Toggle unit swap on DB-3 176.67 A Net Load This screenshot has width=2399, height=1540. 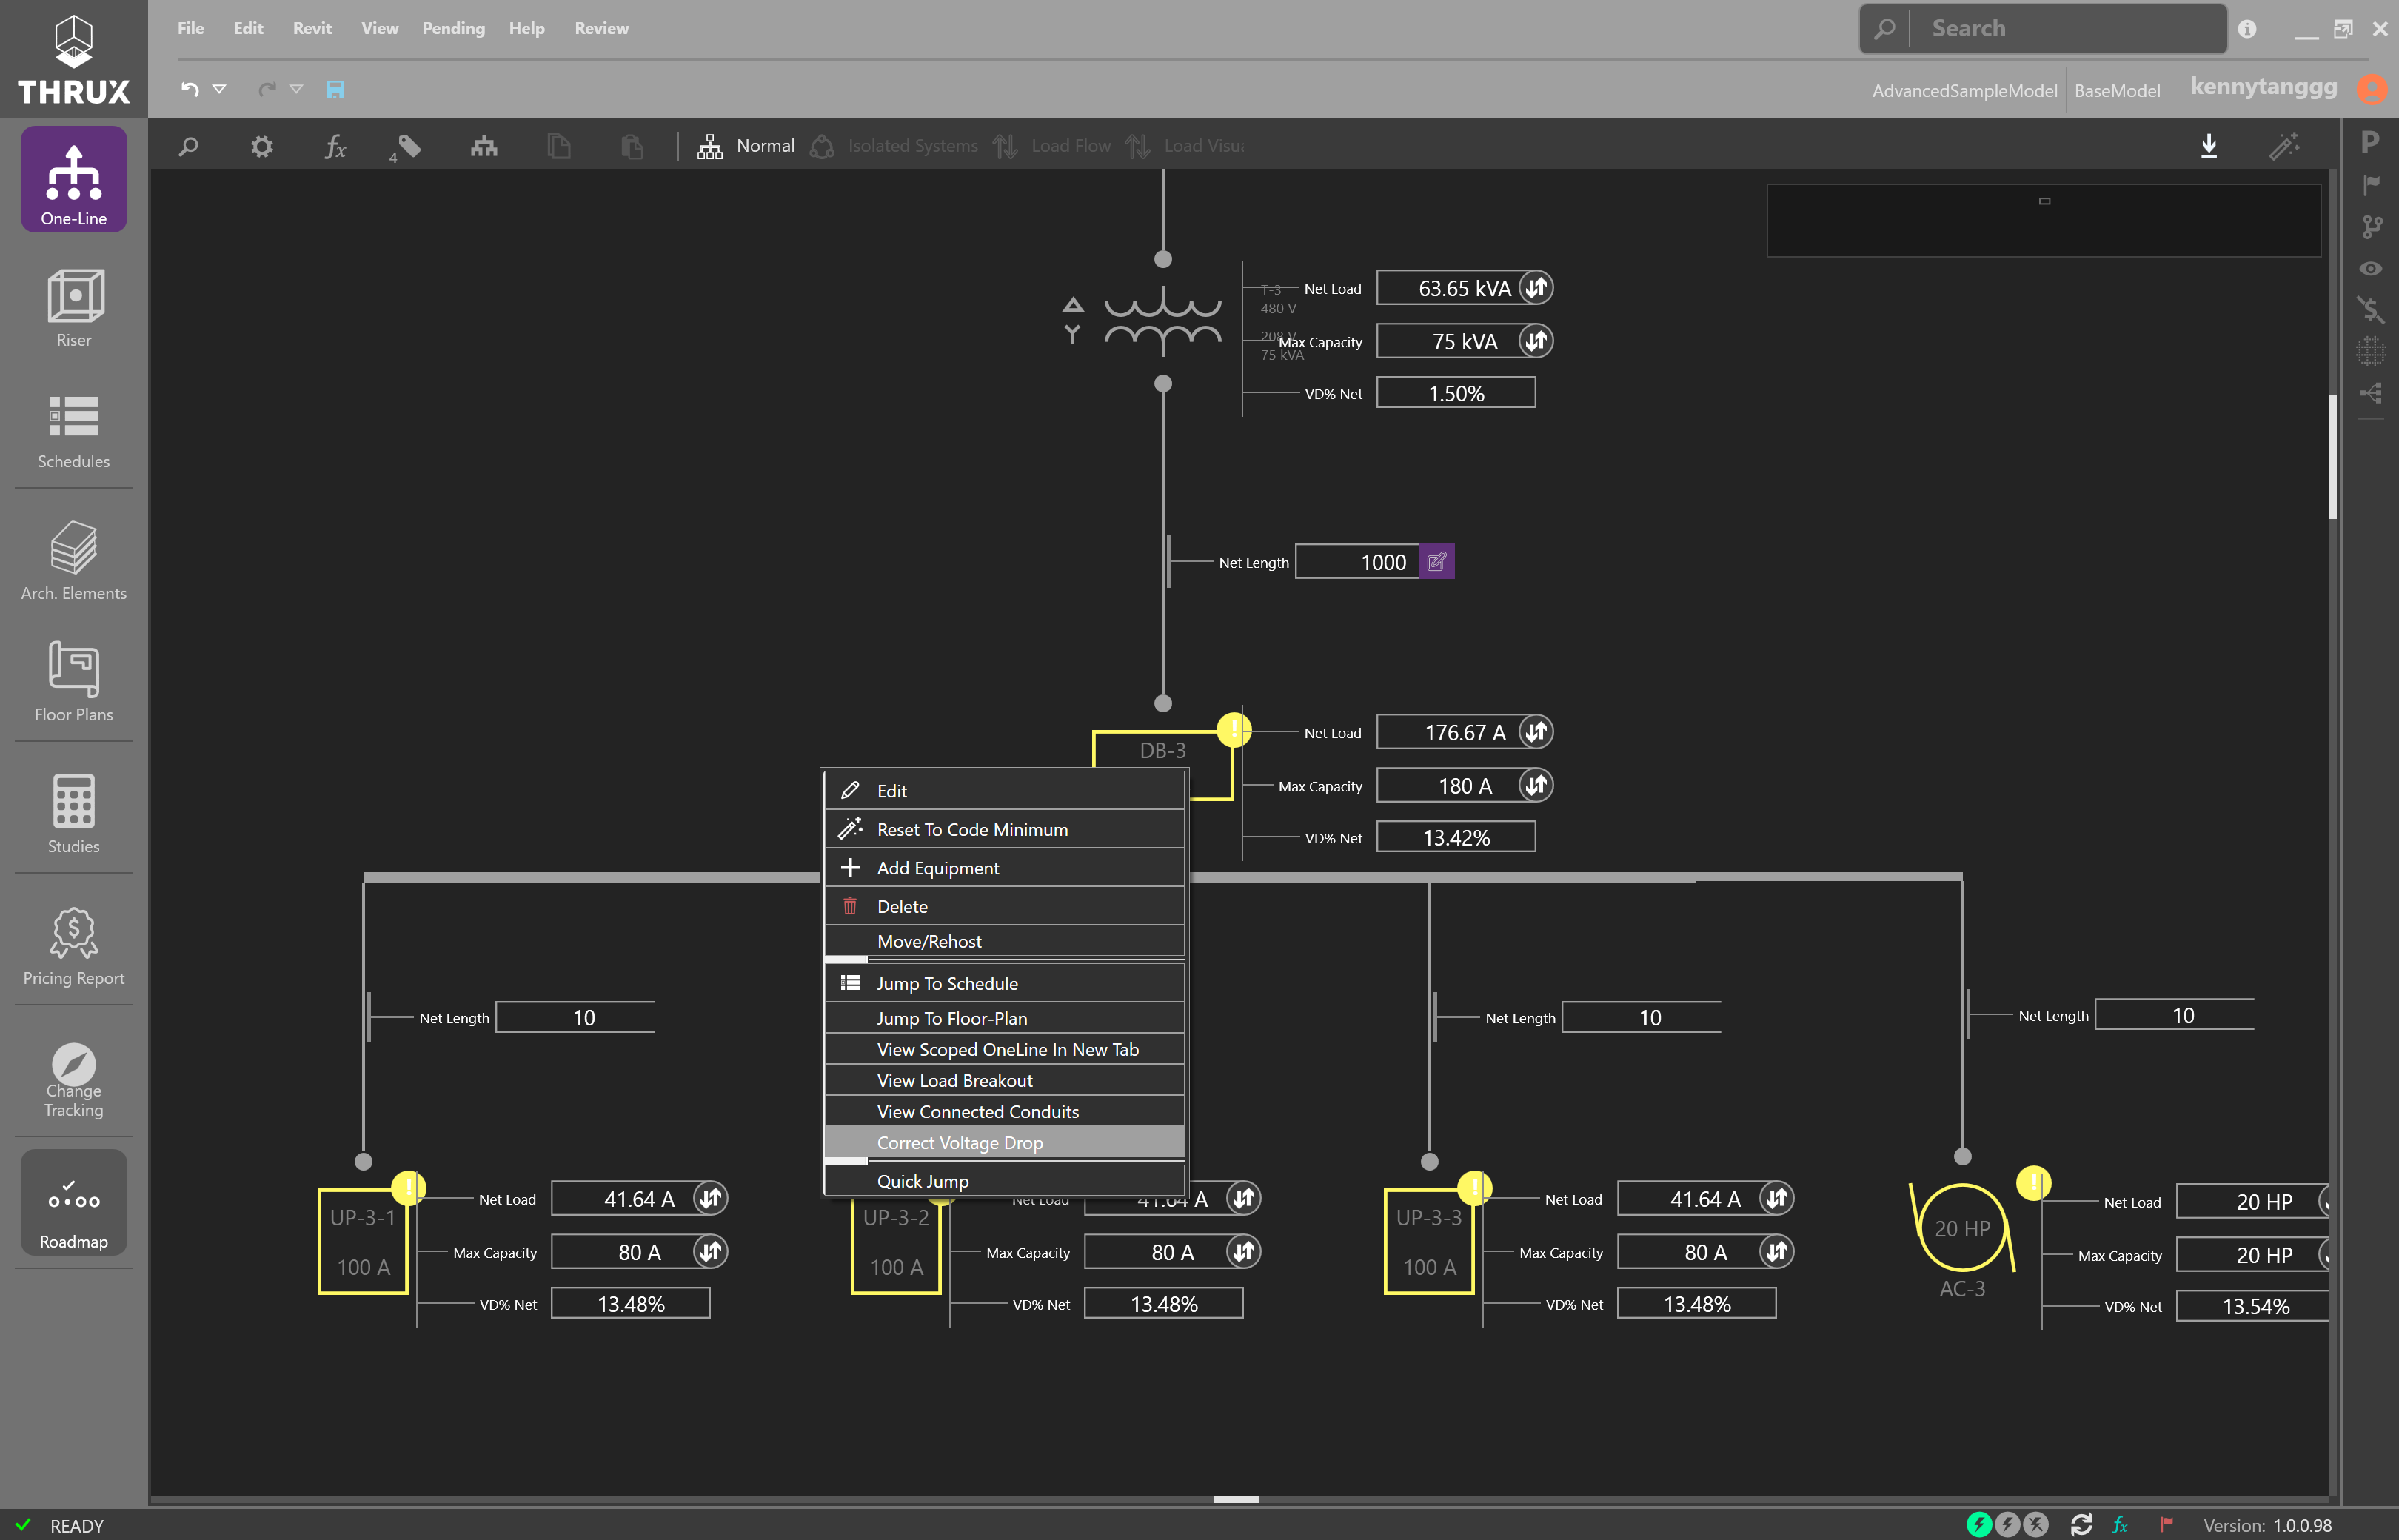tap(1536, 732)
